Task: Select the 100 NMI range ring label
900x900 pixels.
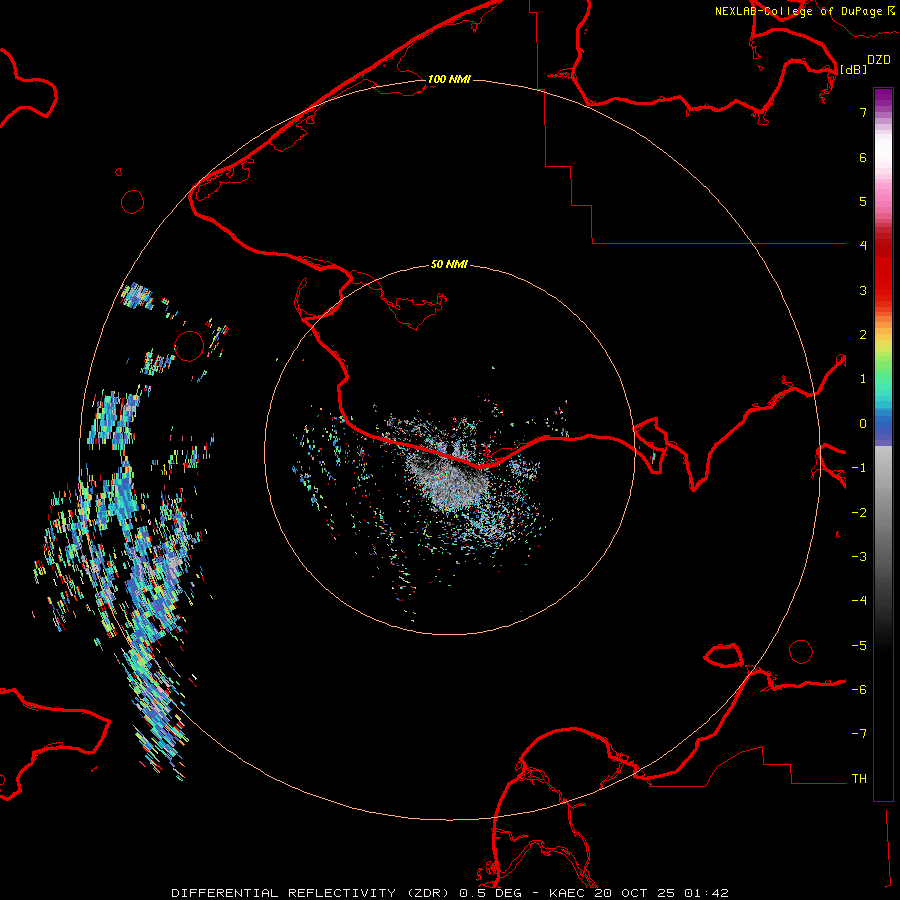Action: point(449,79)
